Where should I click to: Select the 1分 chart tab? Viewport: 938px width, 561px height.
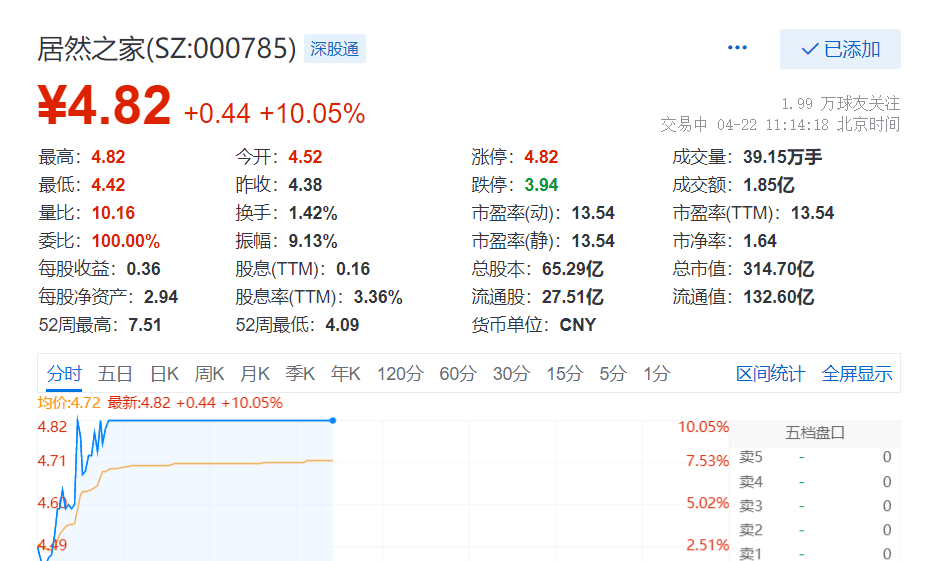click(656, 374)
